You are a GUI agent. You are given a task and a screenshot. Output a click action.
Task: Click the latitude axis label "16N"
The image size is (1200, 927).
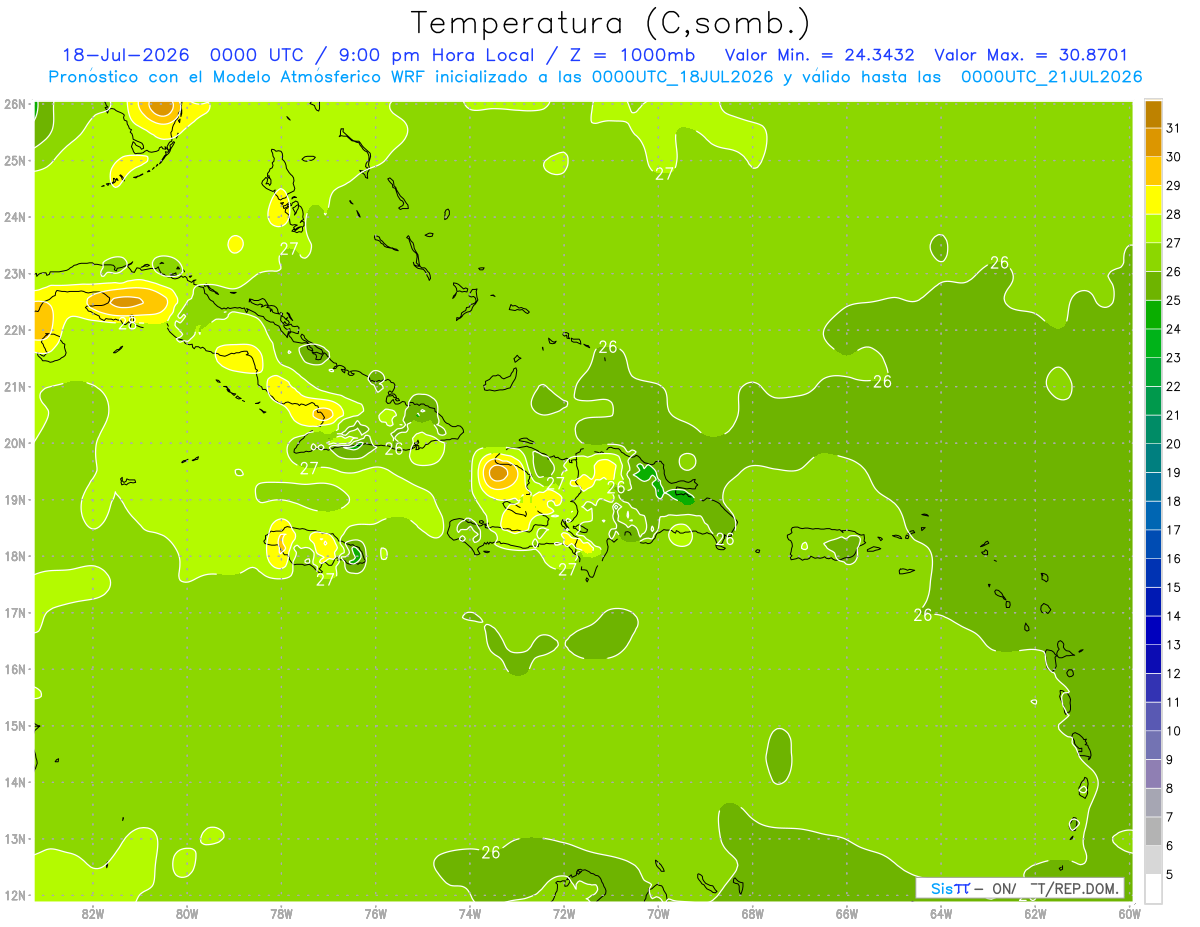click(x=14, y=669)
